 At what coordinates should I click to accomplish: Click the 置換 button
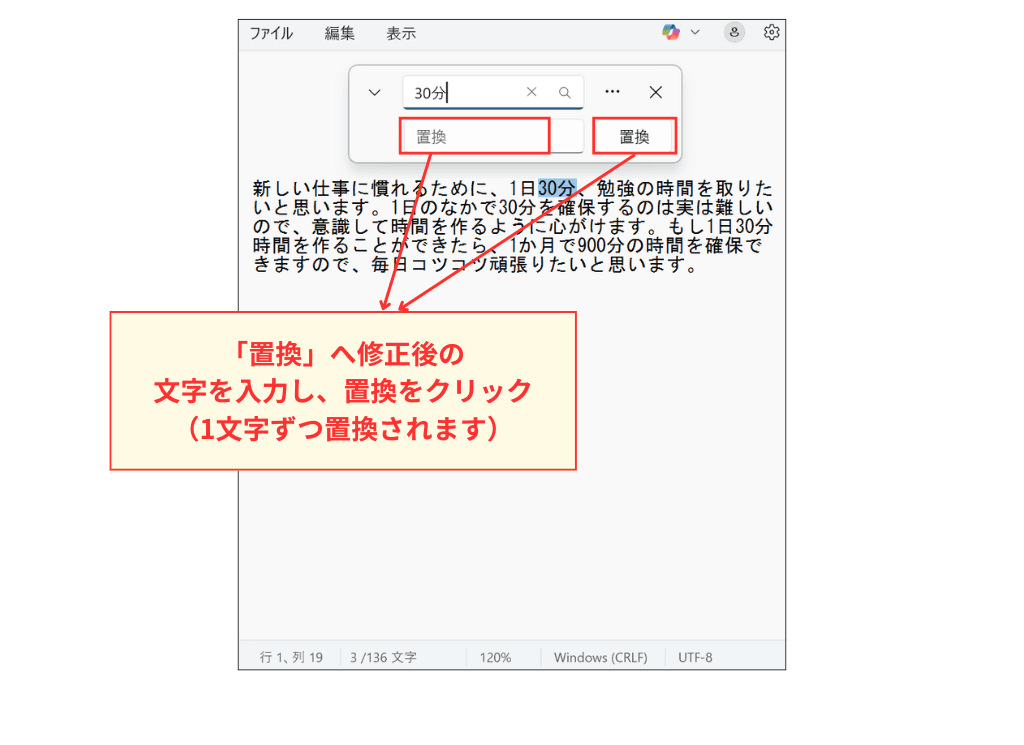pos(634,137)
